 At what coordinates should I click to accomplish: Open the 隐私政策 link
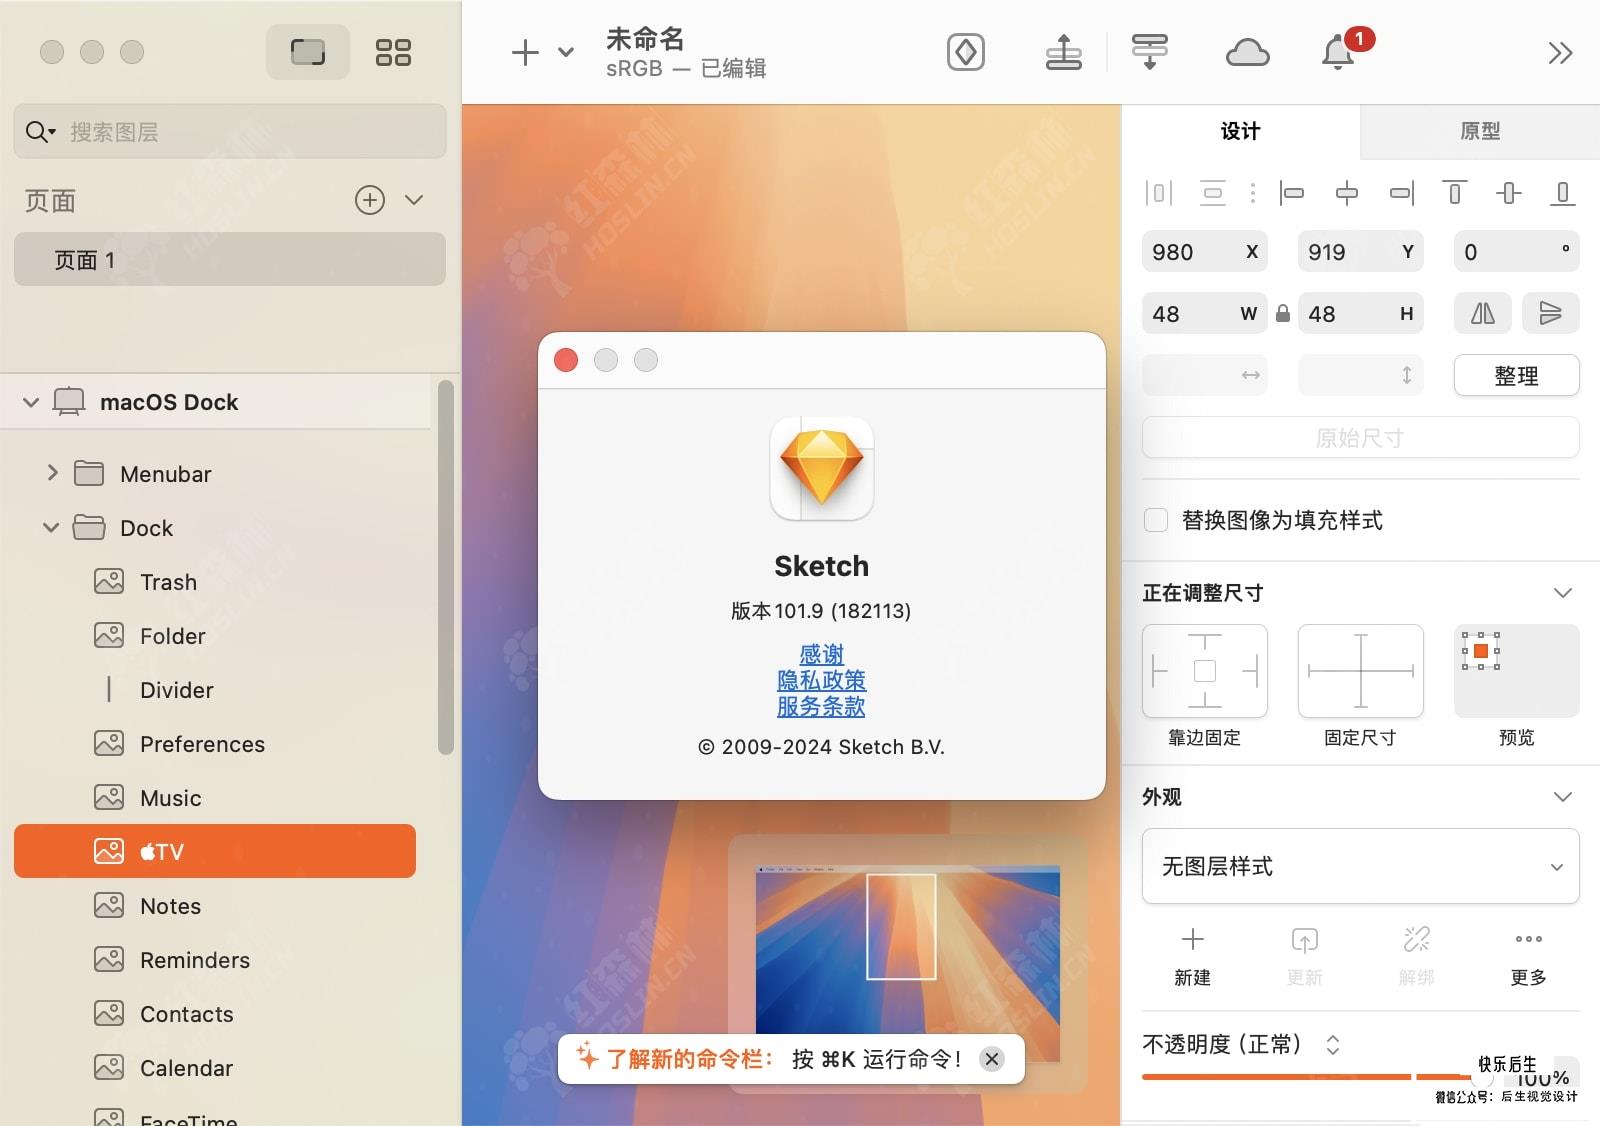pos(822,680)
